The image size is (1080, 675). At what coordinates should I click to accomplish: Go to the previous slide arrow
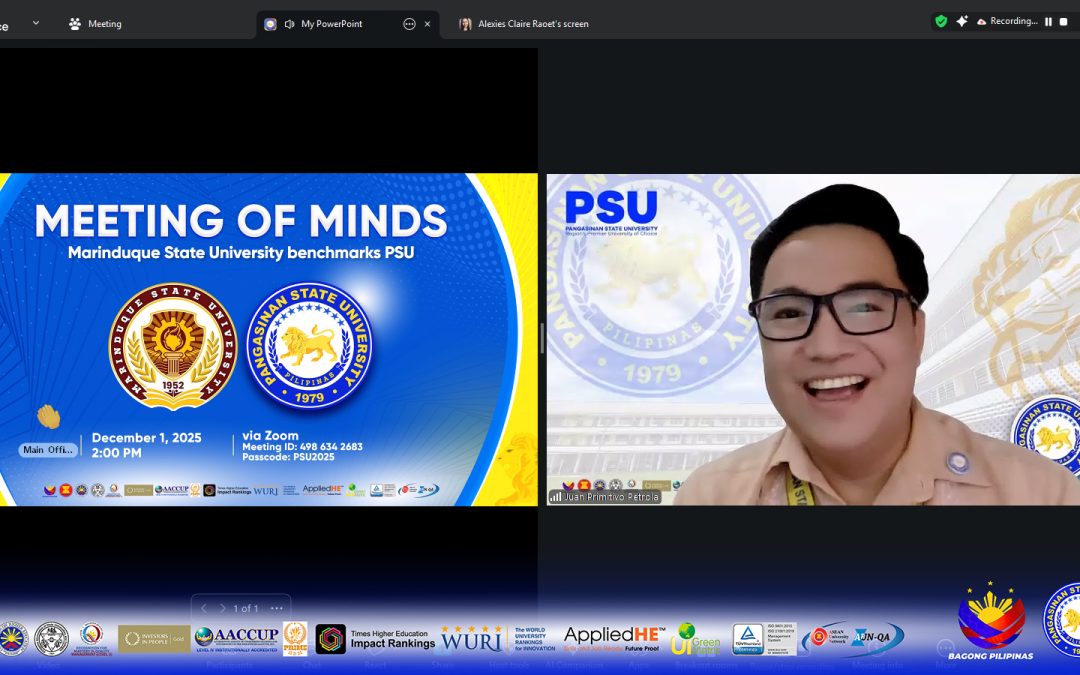click(204, 608)
